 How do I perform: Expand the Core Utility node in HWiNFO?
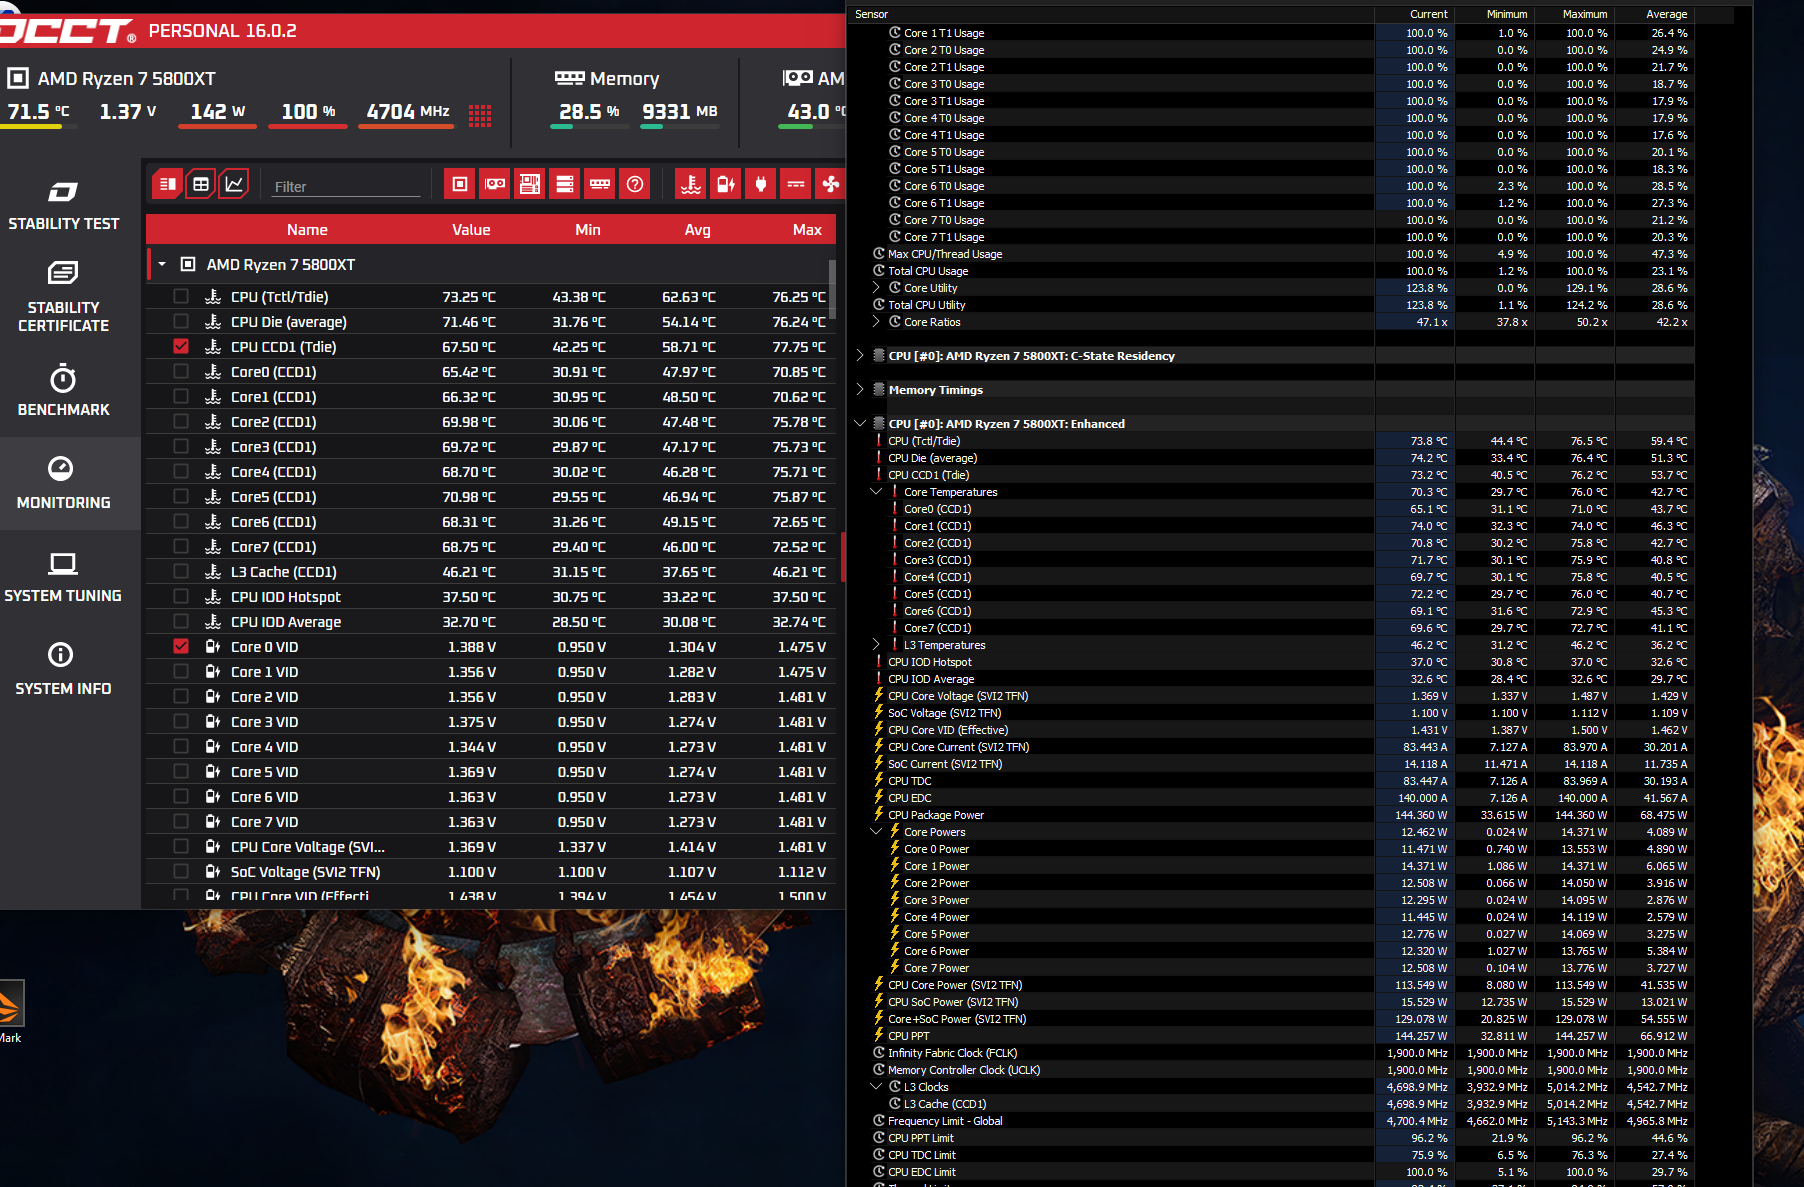pos(876,288)
